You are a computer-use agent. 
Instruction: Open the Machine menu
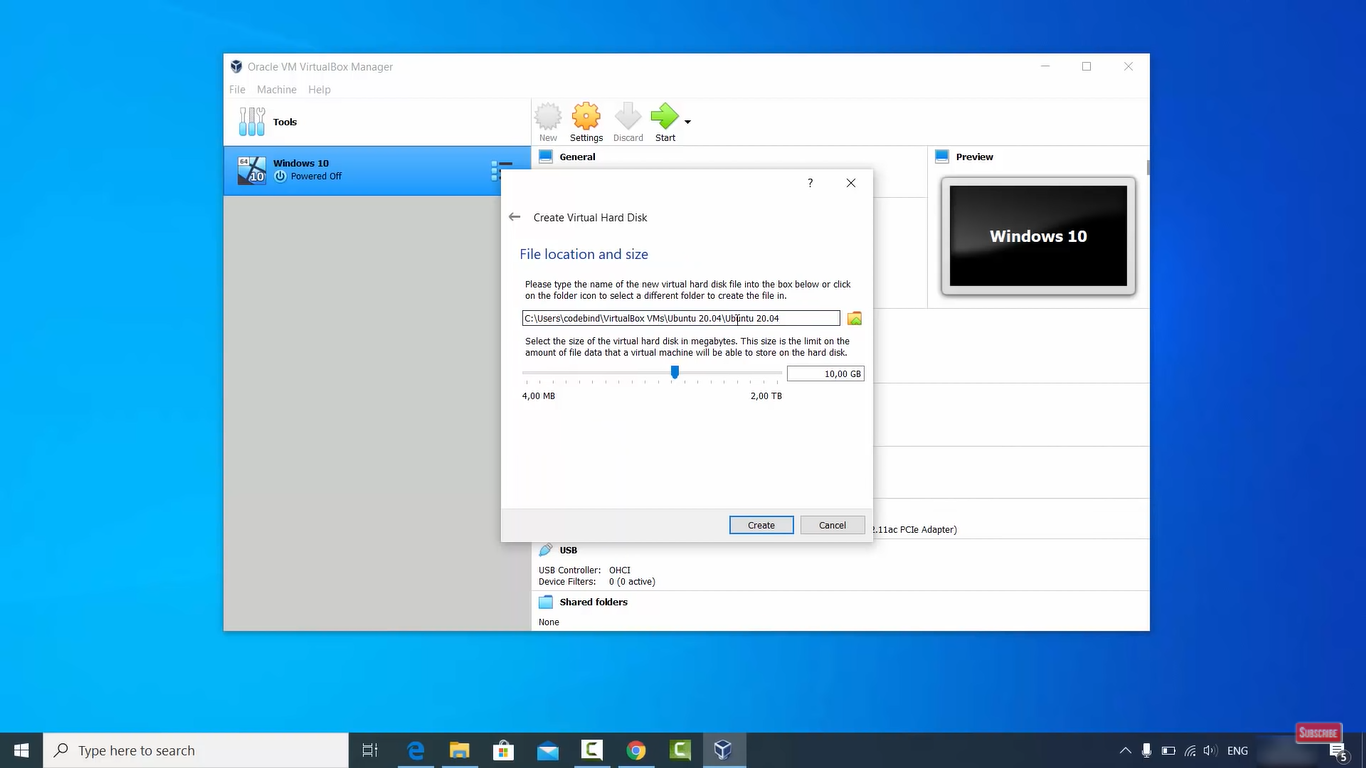coord(277,89)
